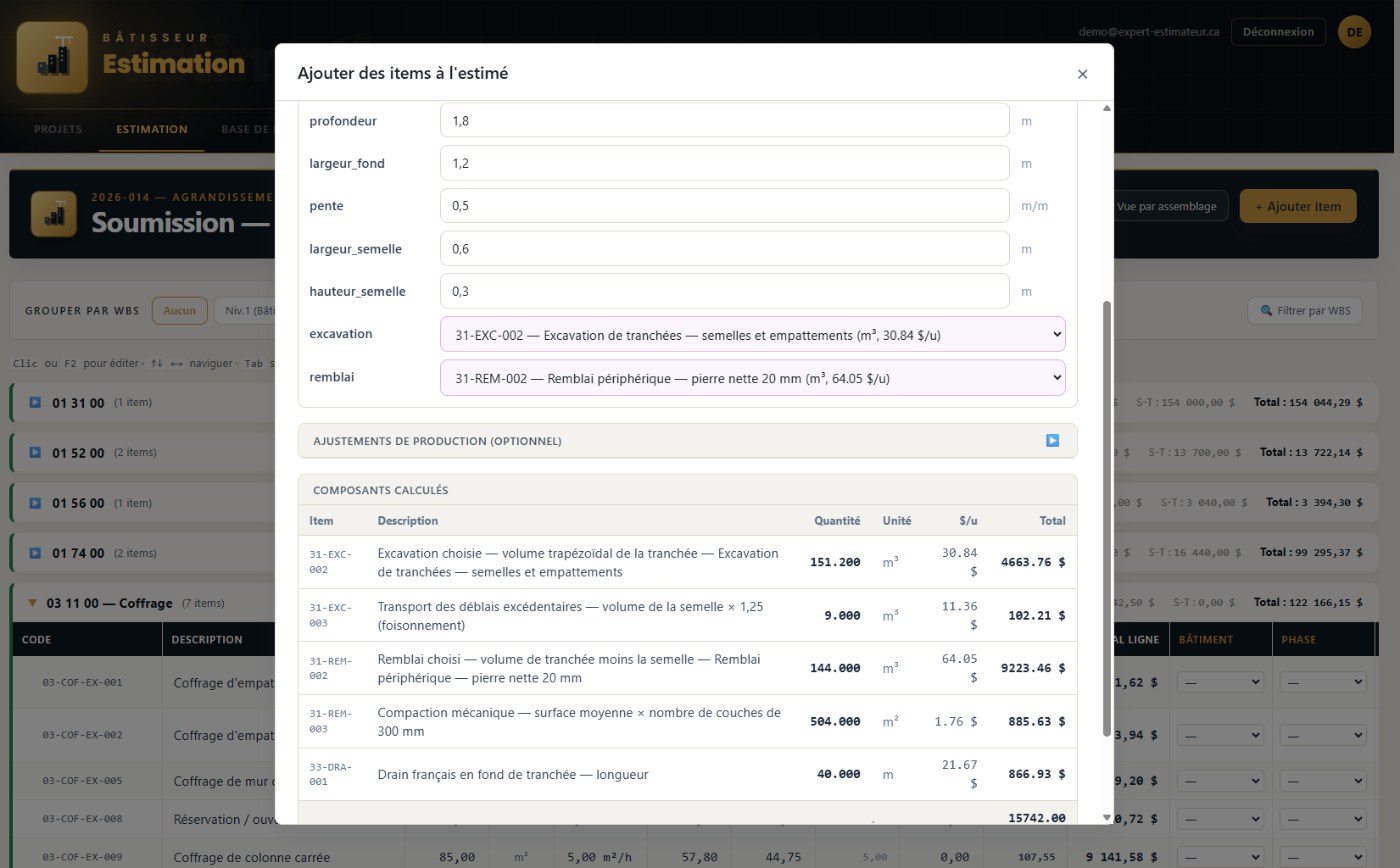Select the Estimation tab
This screenshot has width=1400, height=868.
[x=152, y=129]
